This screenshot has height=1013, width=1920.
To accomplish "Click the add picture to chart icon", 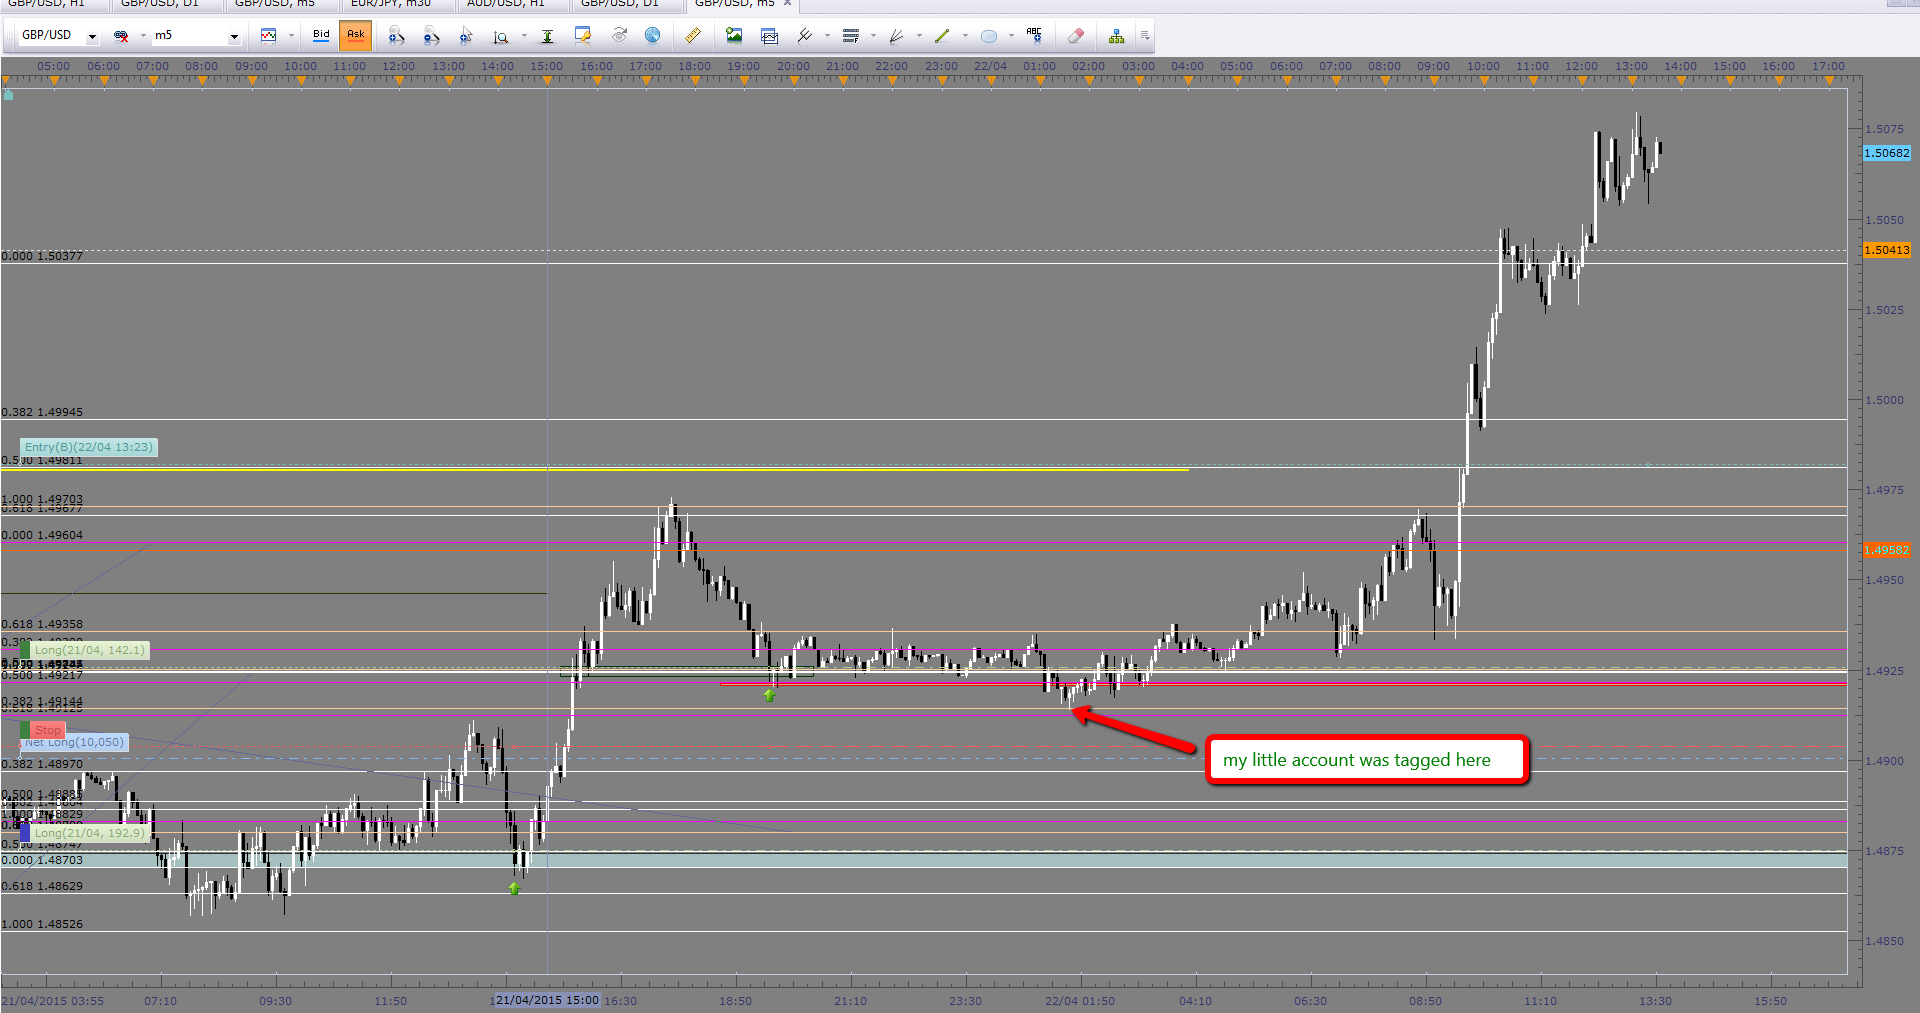I will click(734, 36).
